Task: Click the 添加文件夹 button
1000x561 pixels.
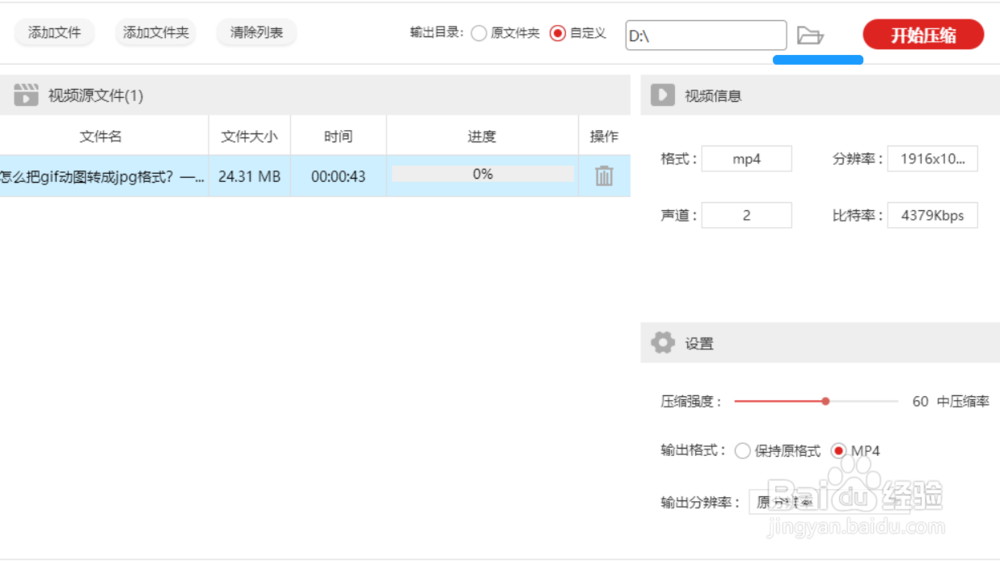Action: pyautogui.click(x=156, y=33)
